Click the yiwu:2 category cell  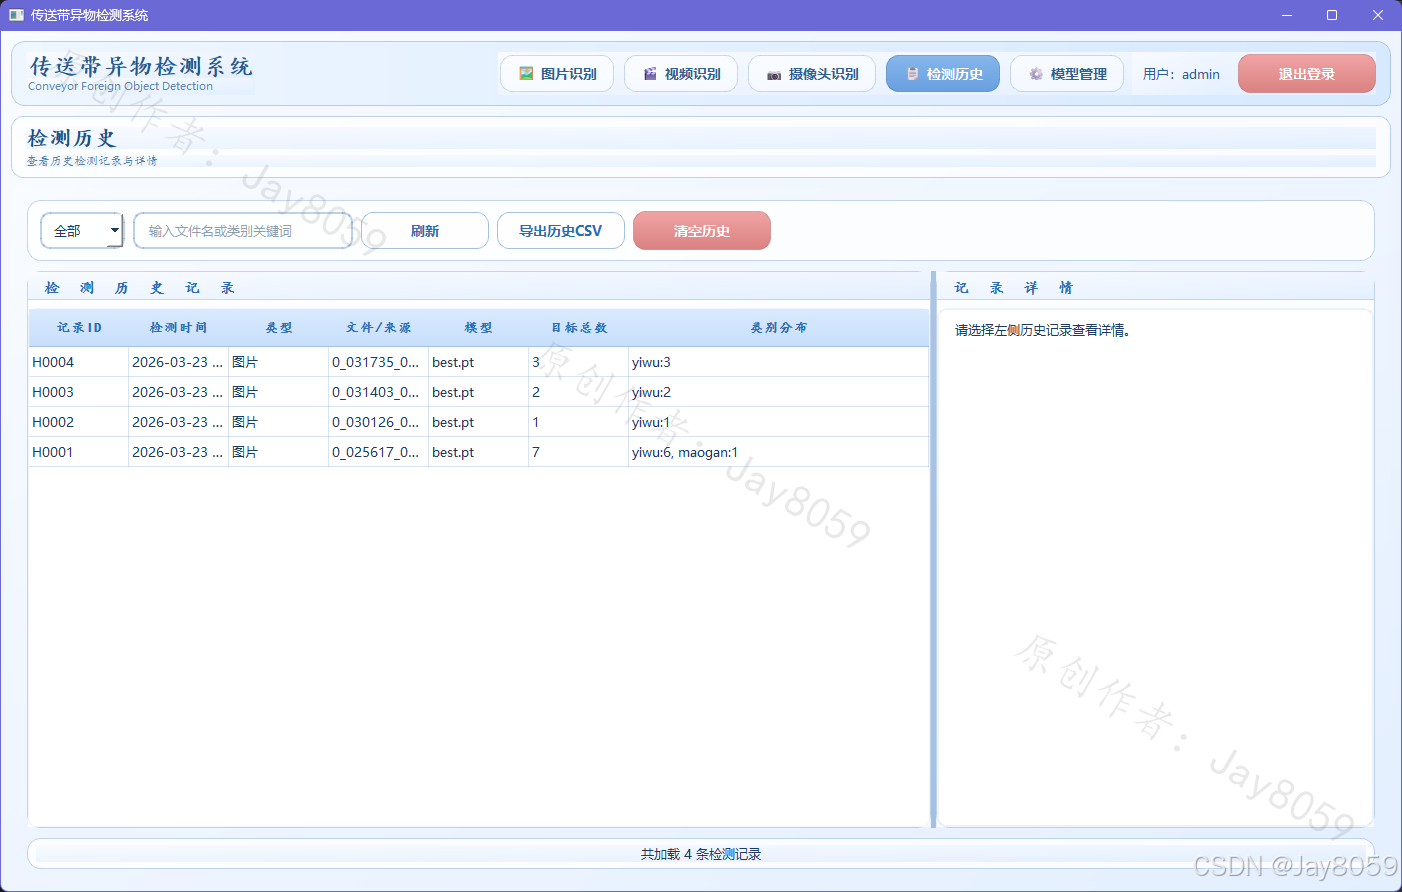click(x=779, y=392)
